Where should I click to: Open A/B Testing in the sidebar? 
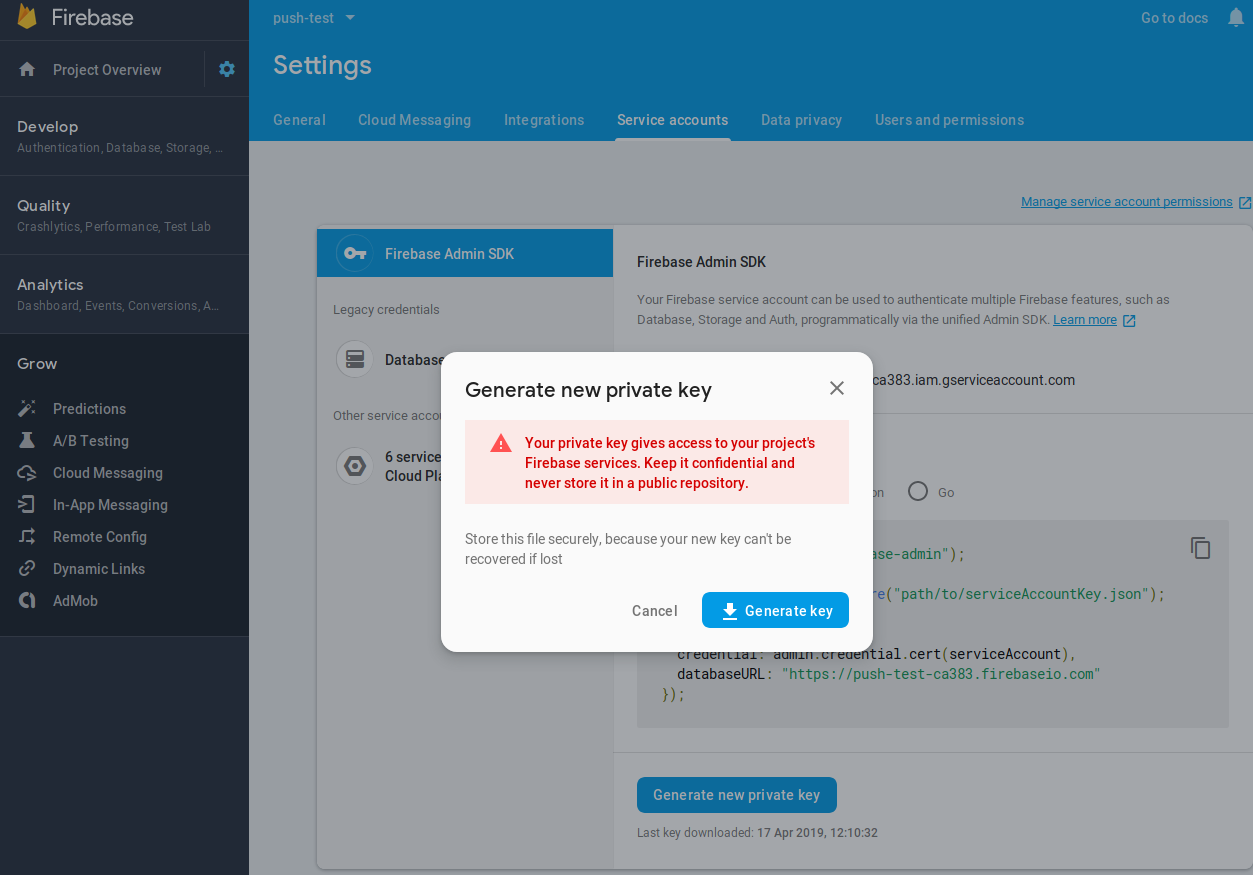(90, 441)
